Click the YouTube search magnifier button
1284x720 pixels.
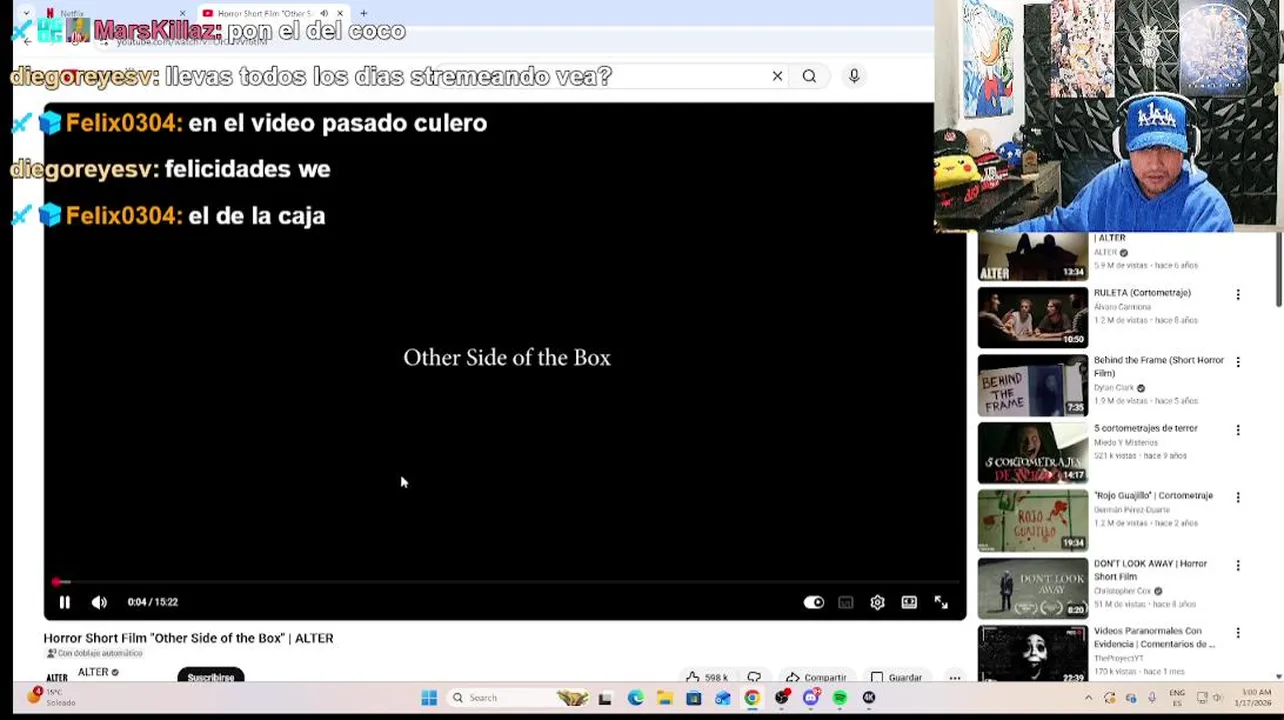pyautogui.click(x=809, y=76)
